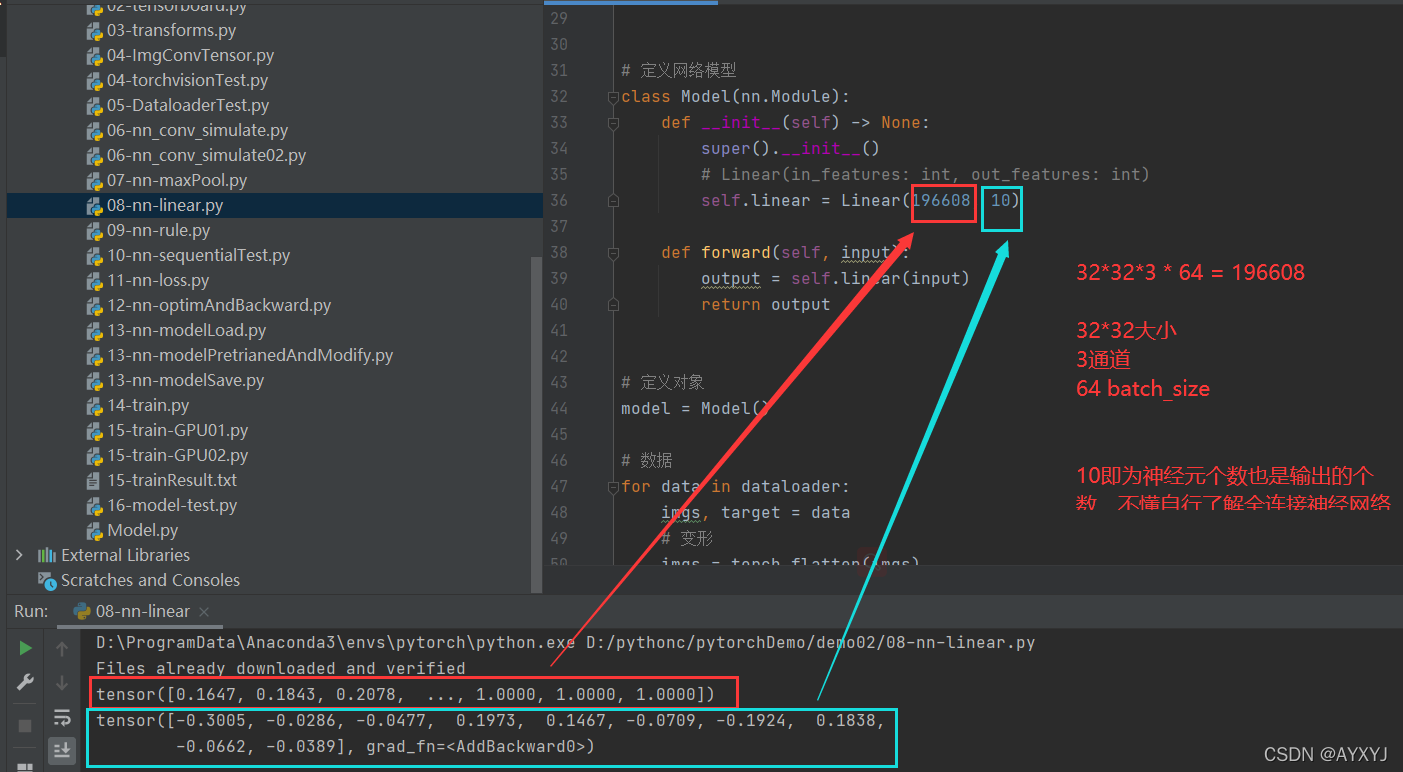1403x772 pixels.
Task: Open 13-nn-modelSave.py file
Action: tap(185, 380)
